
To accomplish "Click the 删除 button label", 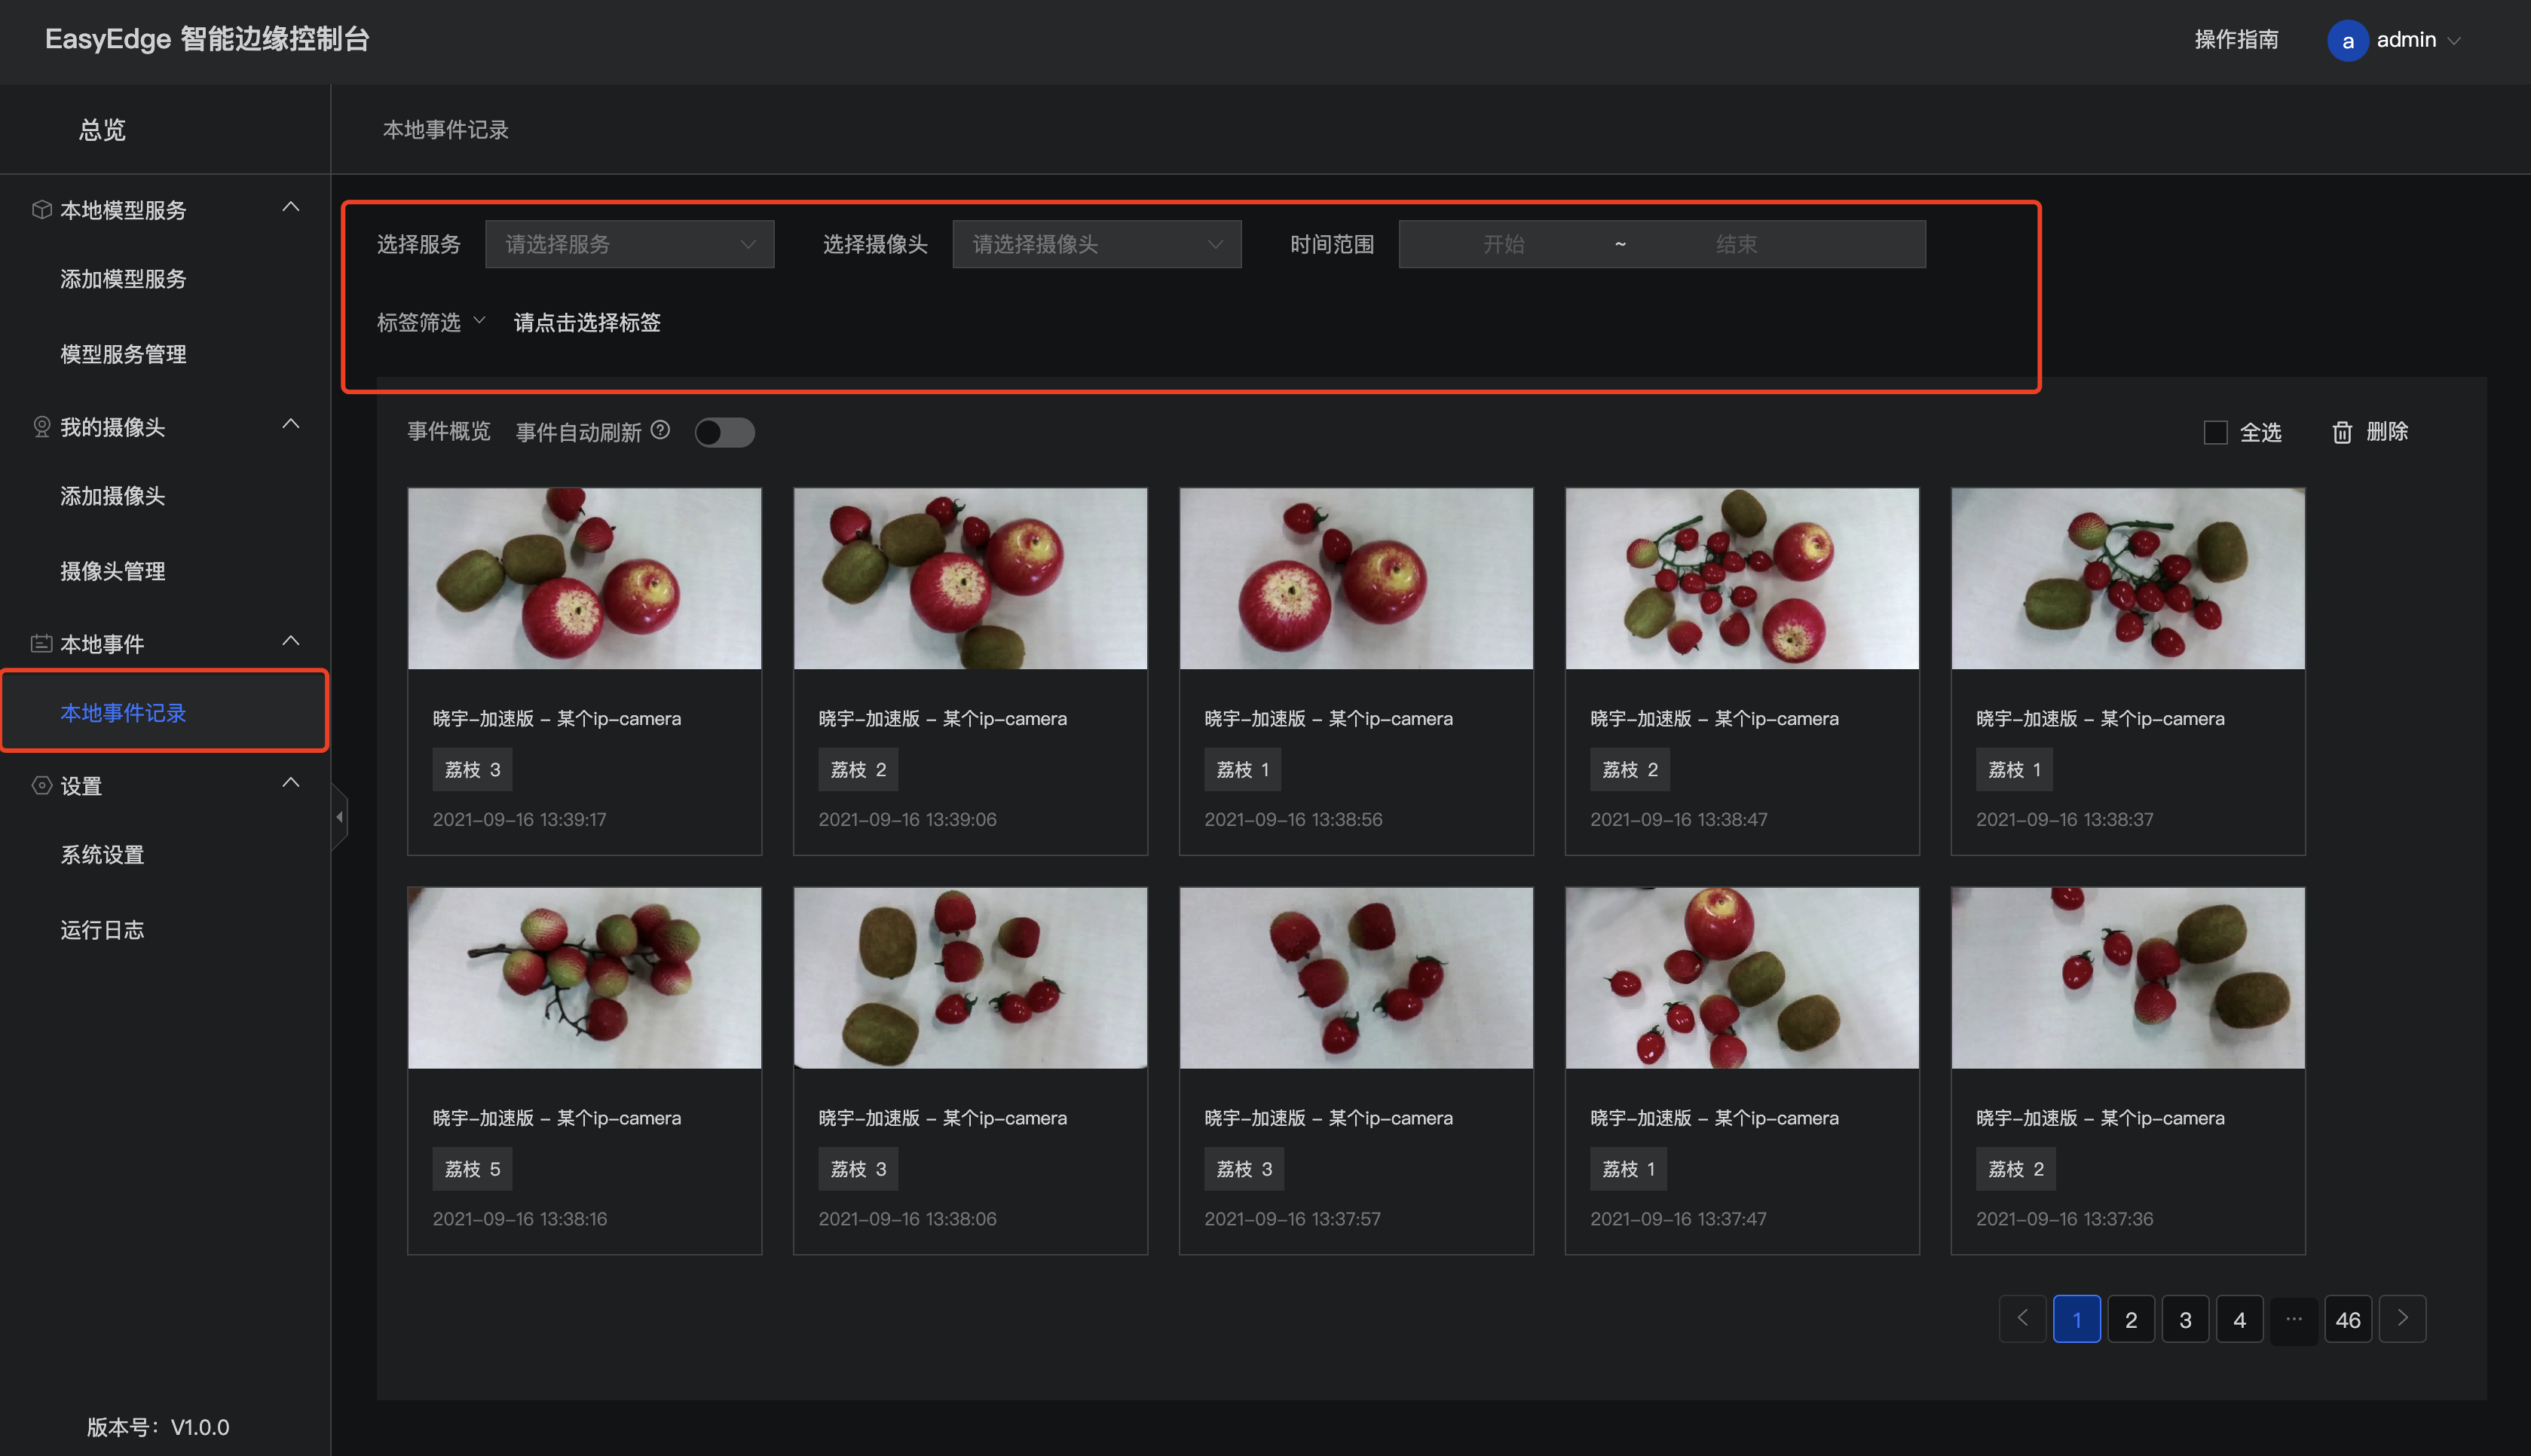I will click(x=2386, y=431).
